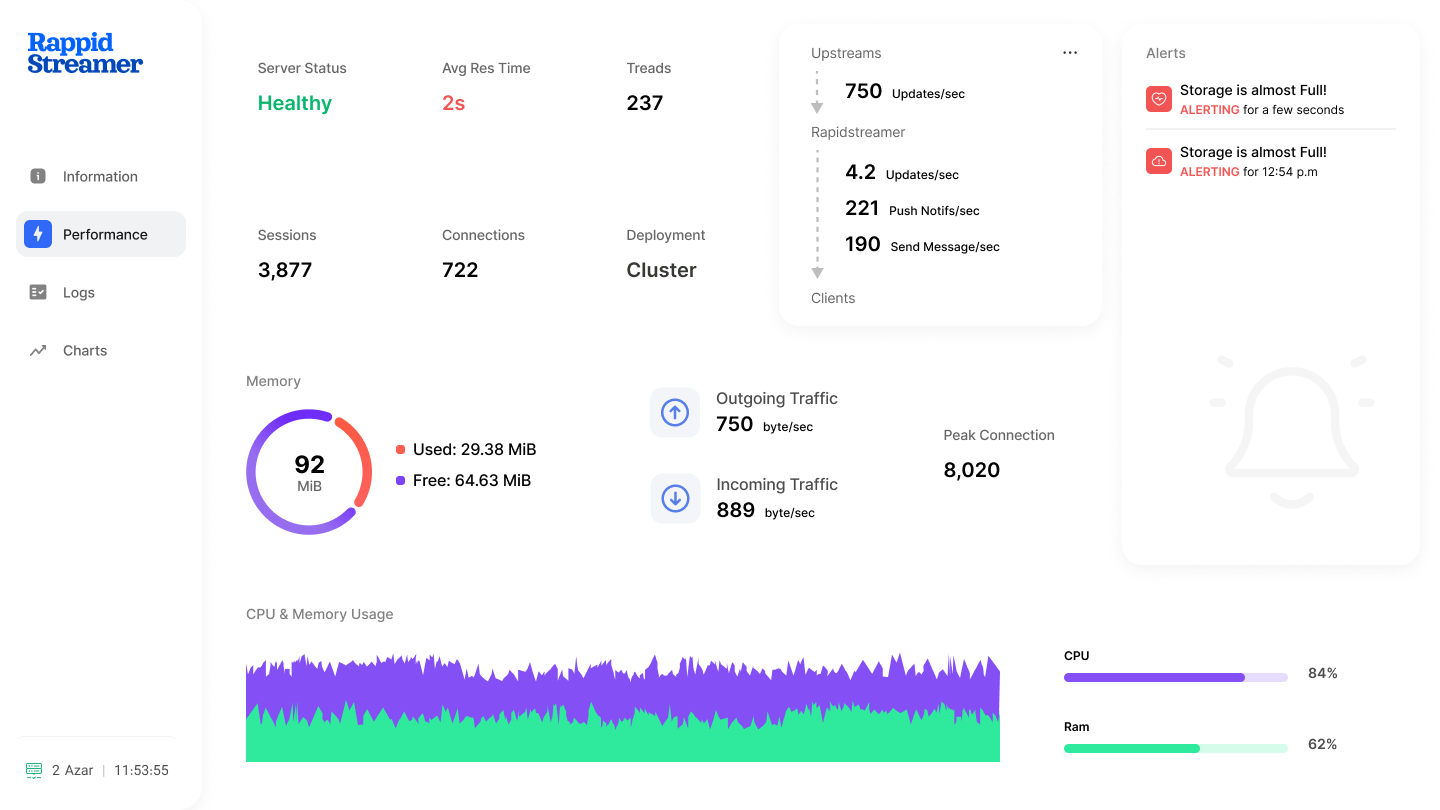Click the Logs checklist icon
1440x810 pixels.
tap(38, 292)
